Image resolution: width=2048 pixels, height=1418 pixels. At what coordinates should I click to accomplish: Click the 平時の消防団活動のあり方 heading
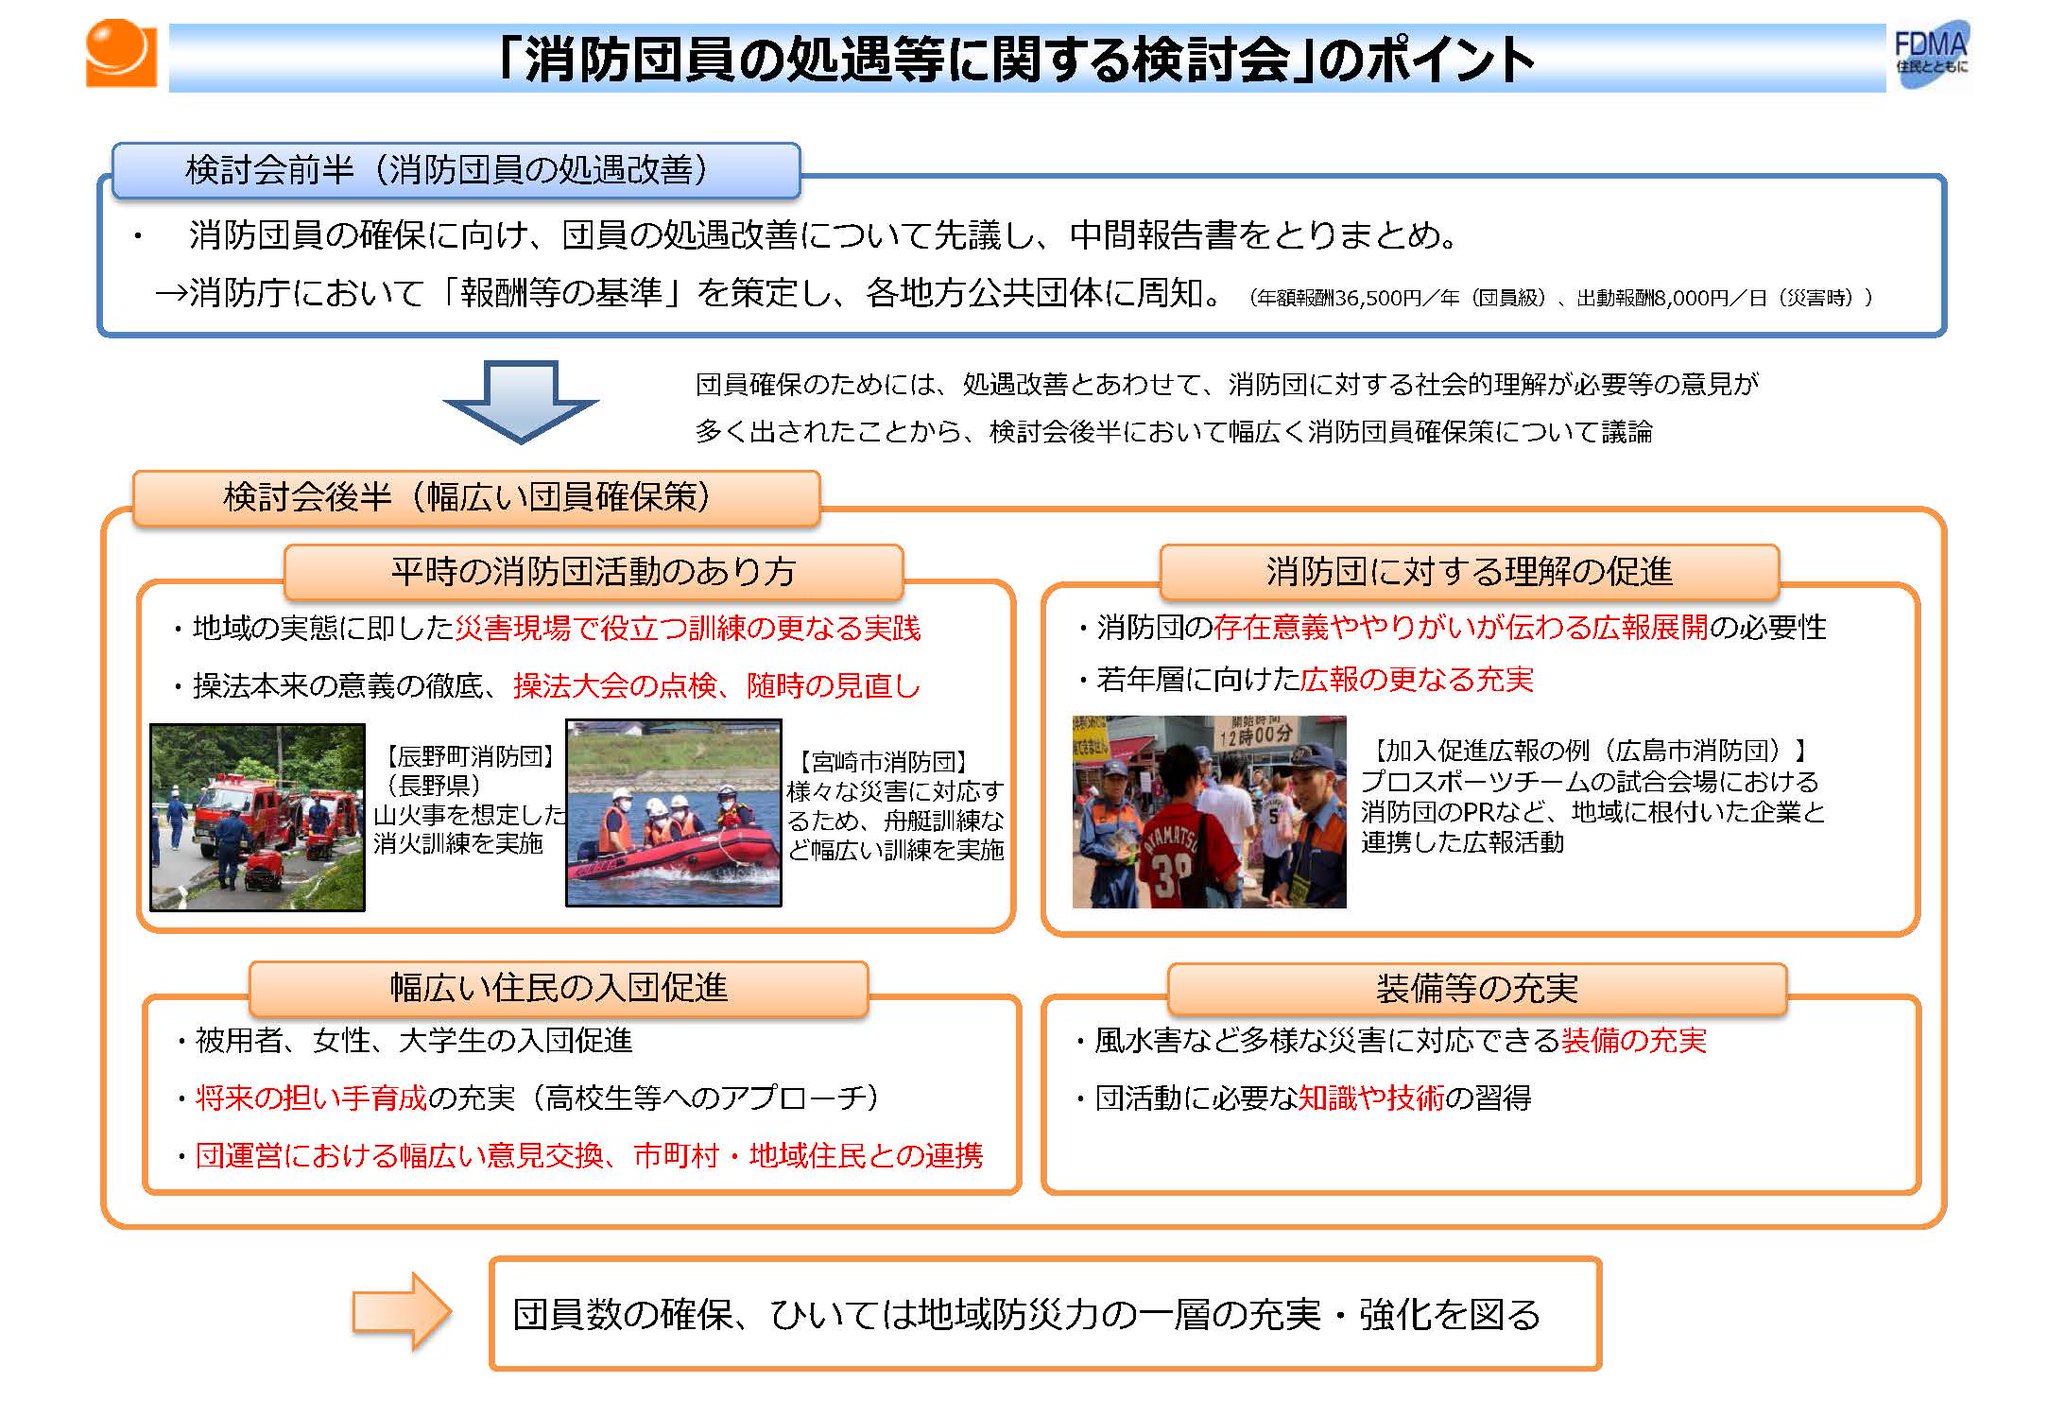(593, 571)
